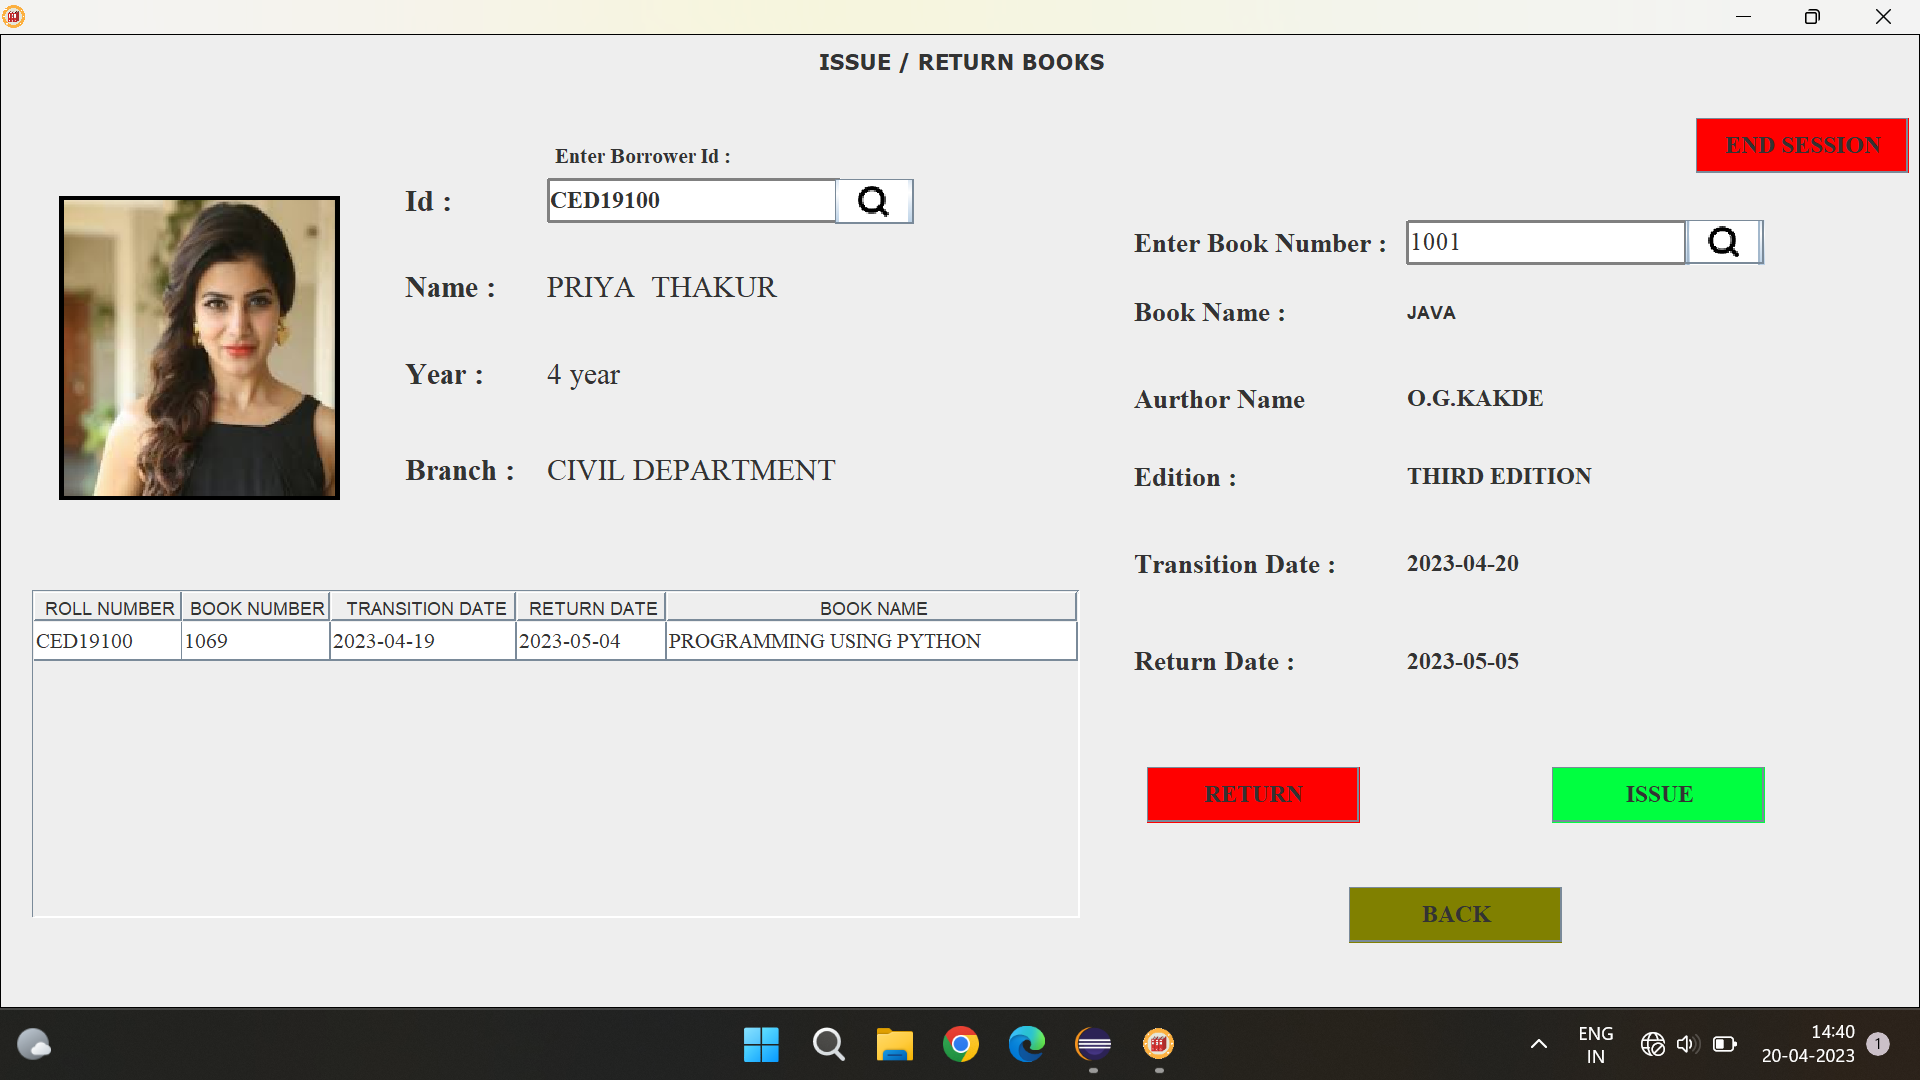The image size is (1920, 1080).
Task: Open taskbar Search icon
Action: point(828,1045)
